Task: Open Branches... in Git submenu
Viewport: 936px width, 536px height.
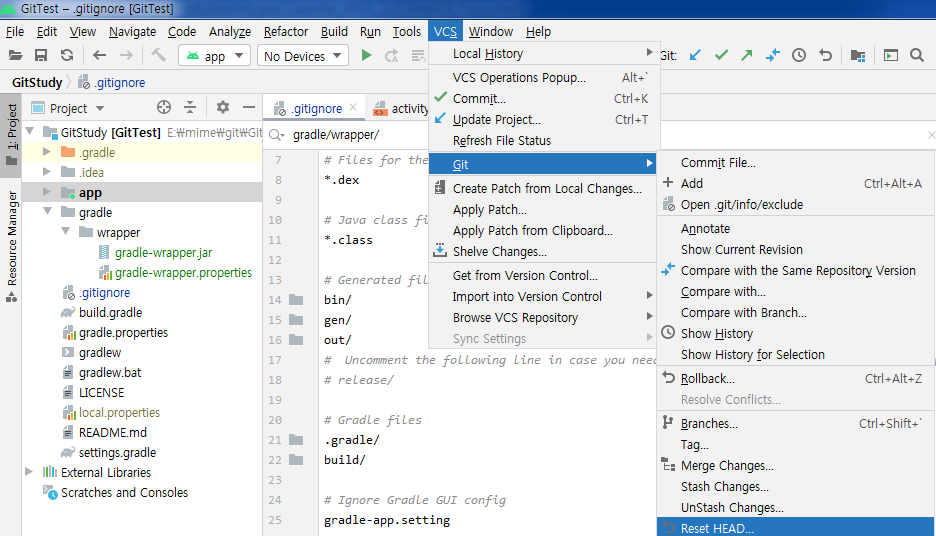Action: 796,423
